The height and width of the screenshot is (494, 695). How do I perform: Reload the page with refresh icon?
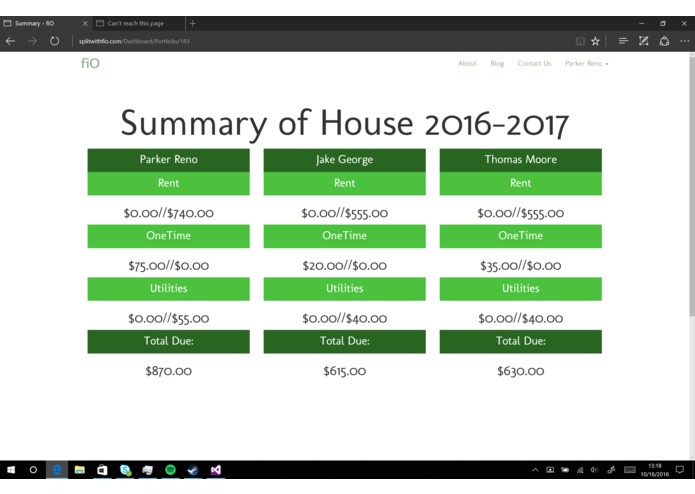click(x=55, y=41)
